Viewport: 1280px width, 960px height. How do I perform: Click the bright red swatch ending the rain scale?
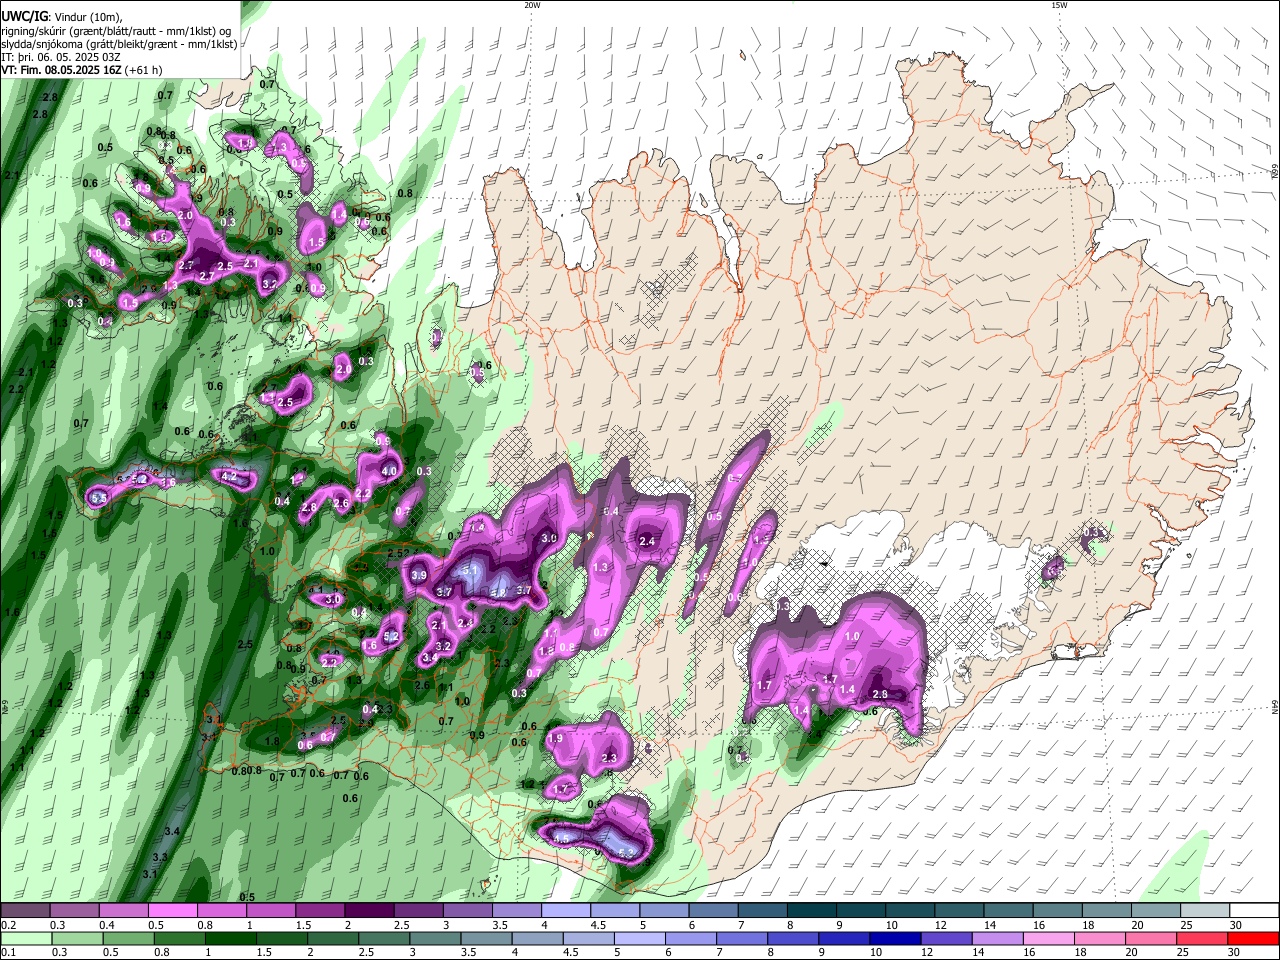[x=1254, y=938]
